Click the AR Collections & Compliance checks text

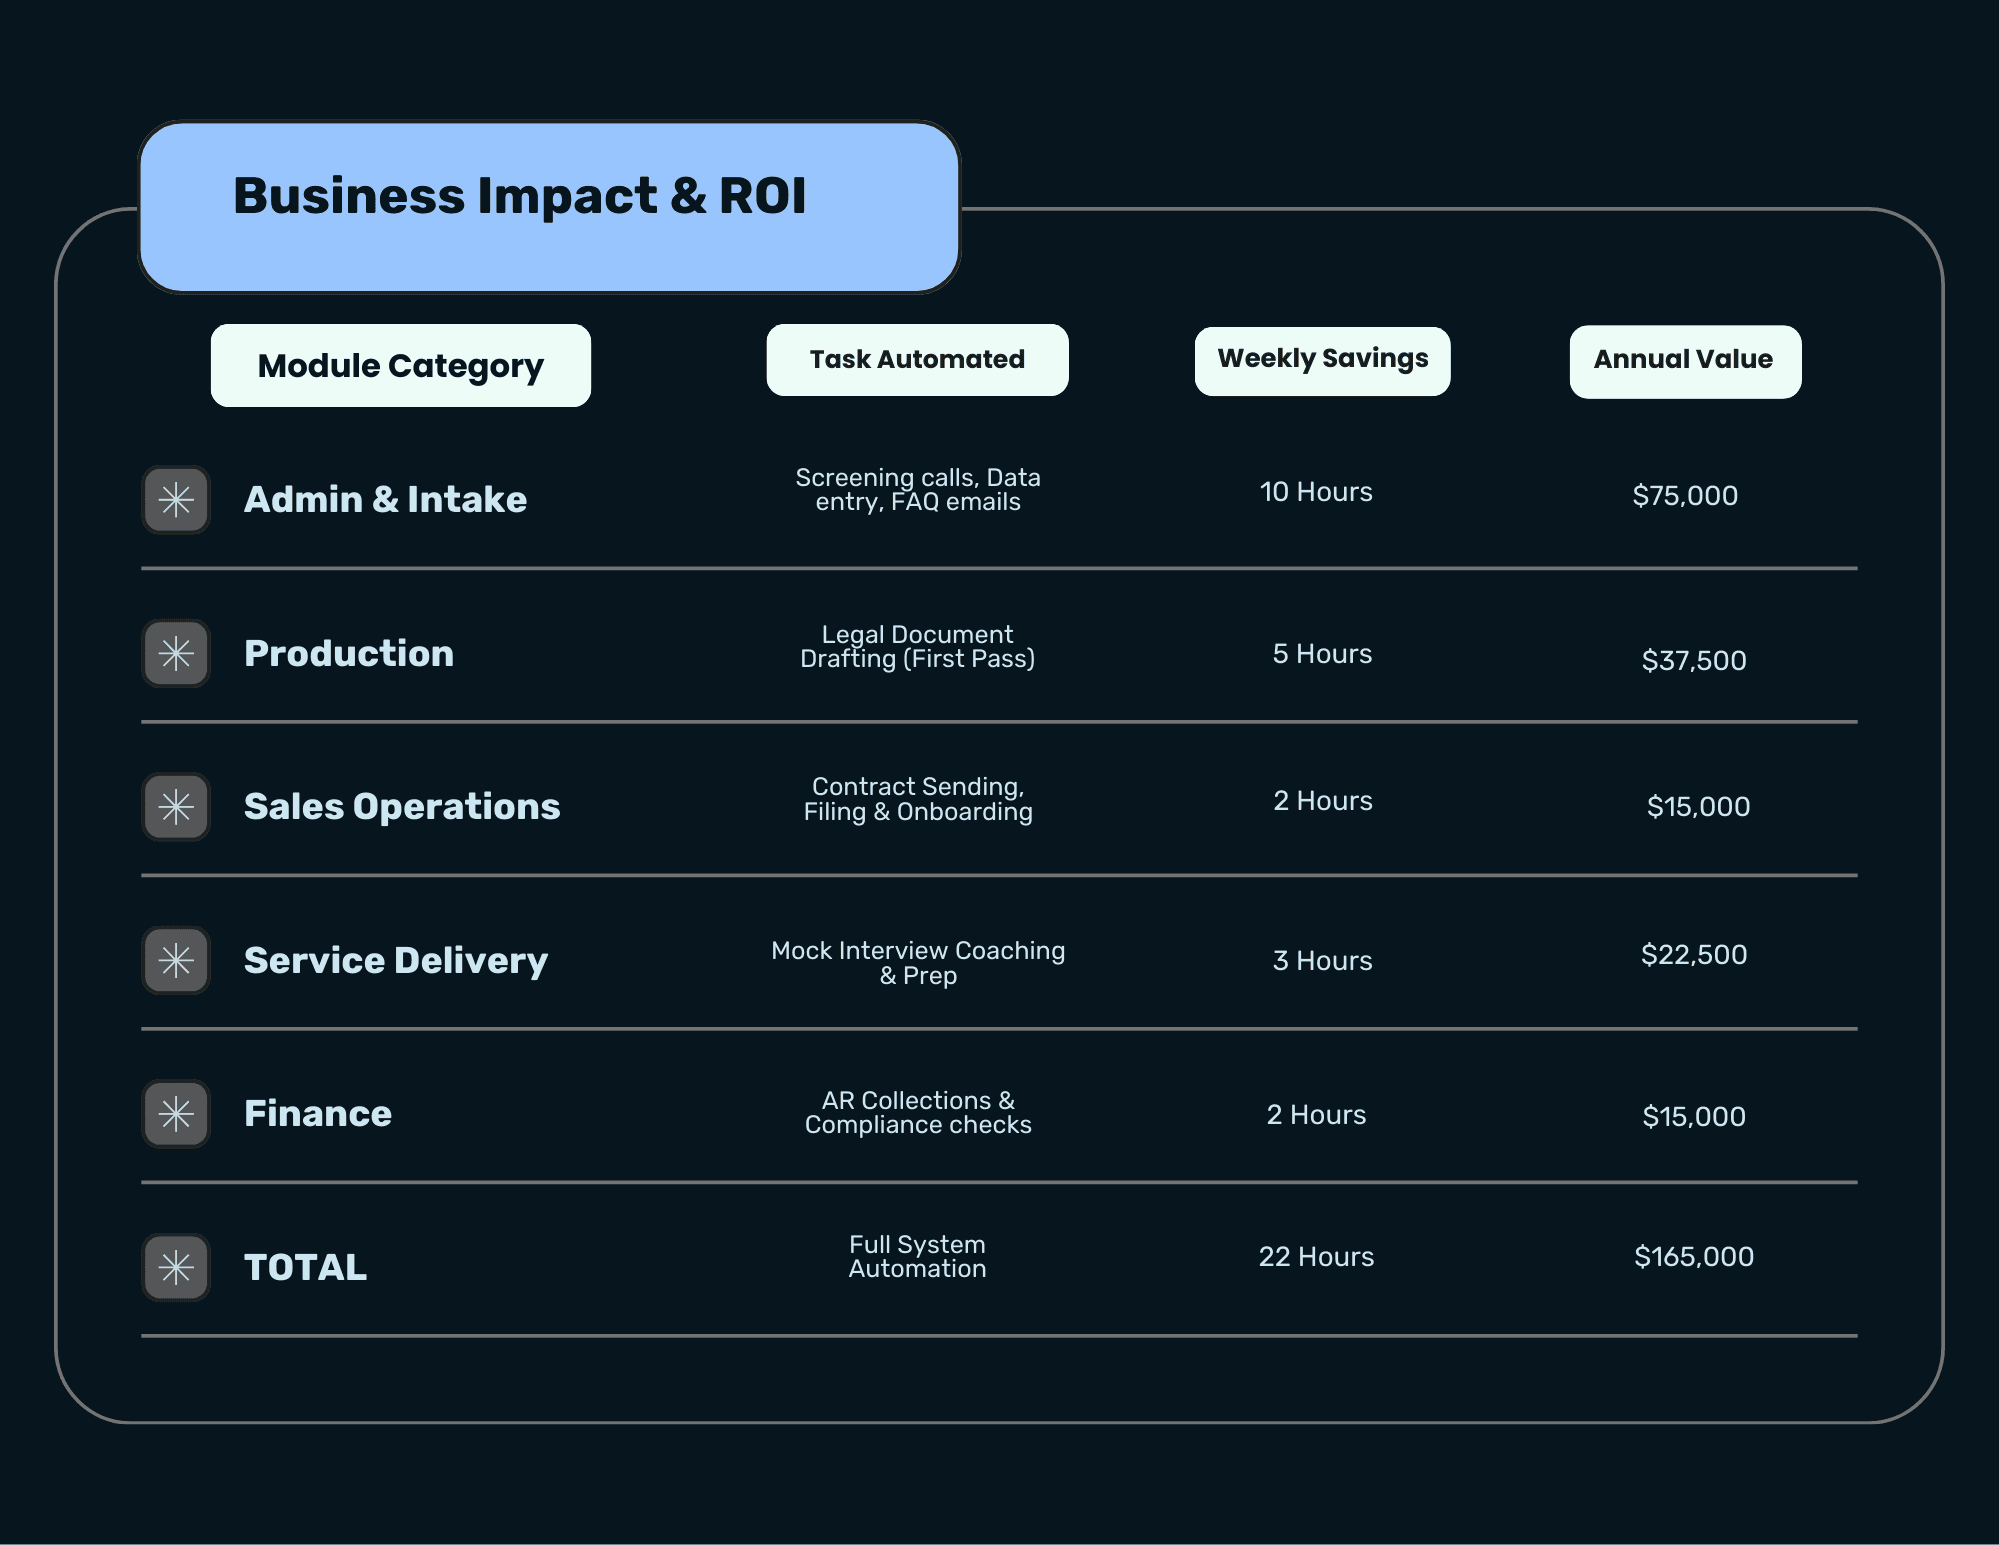point(917,1113)
